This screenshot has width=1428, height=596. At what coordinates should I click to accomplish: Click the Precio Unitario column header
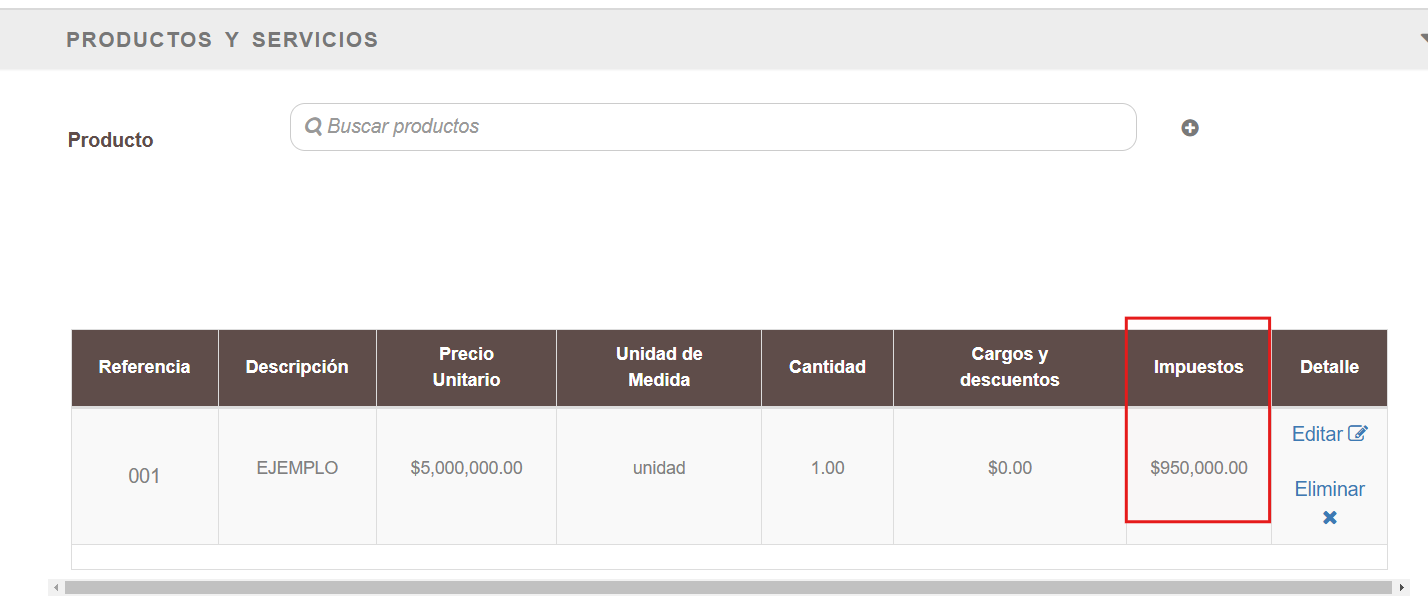pyautogui.click(x=466, y=367)
